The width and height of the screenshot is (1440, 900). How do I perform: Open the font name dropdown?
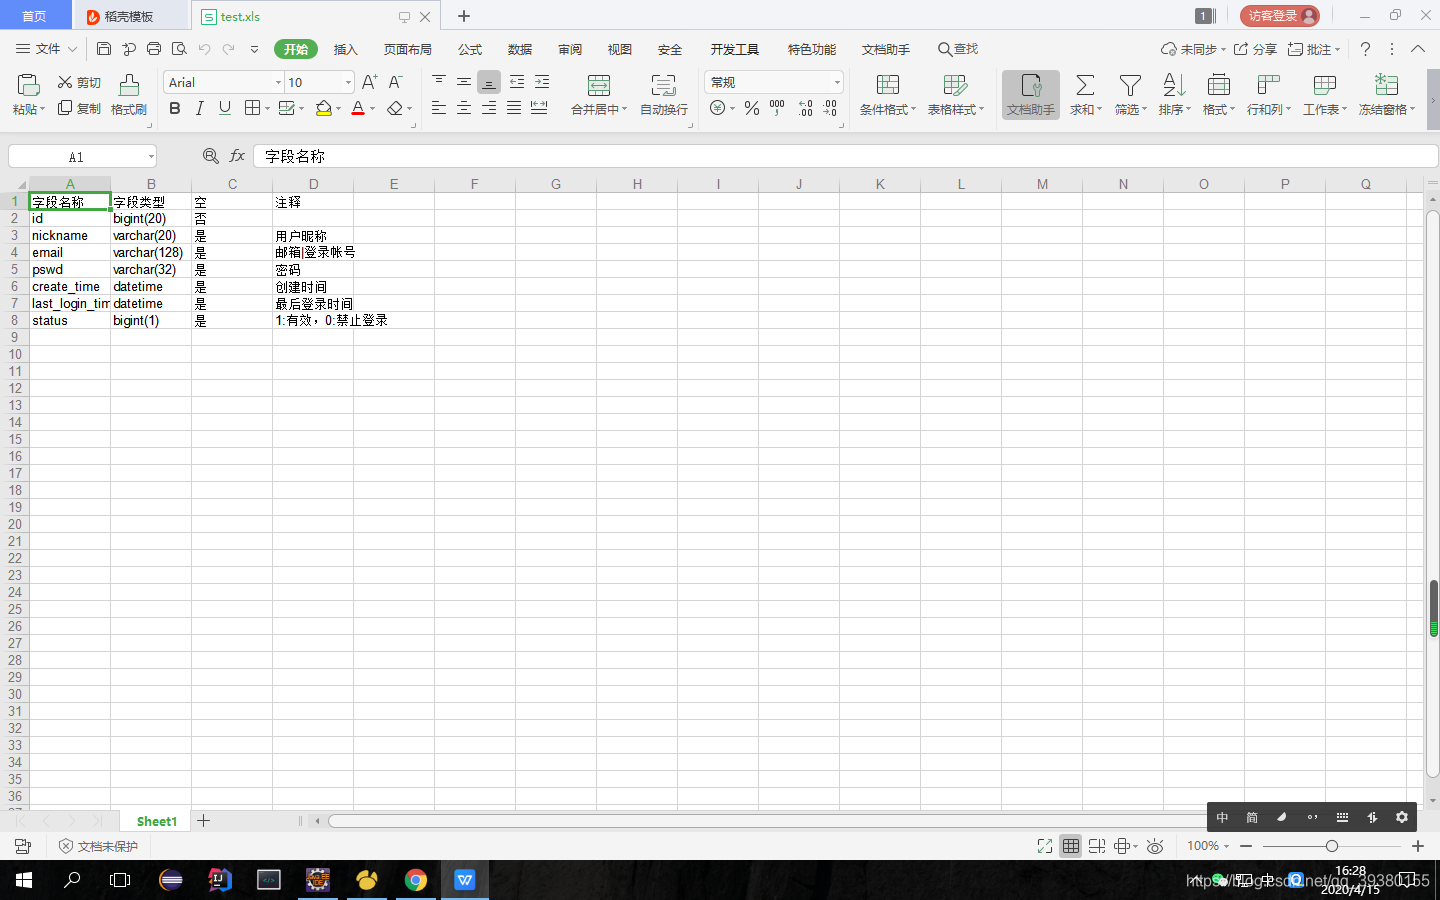pyautogui.click(x=278, y=82)
